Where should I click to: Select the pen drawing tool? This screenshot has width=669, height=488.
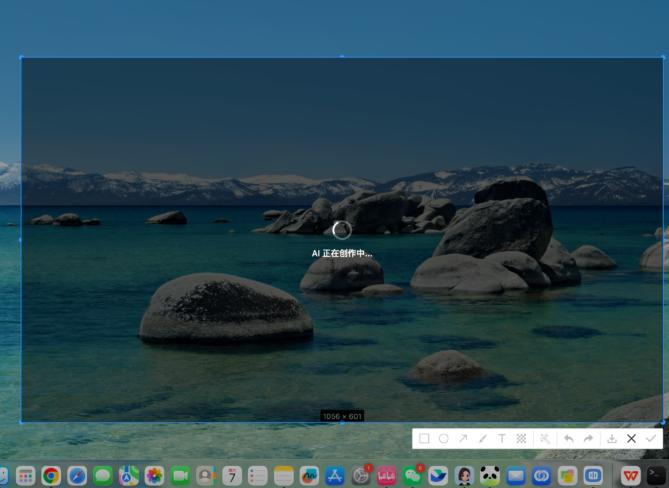pos(483,439)
